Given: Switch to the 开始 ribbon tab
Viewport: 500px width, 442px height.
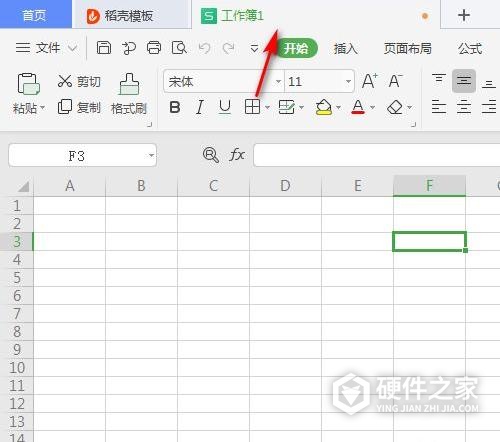Looking at the screenshot, I should coord(296,48).
